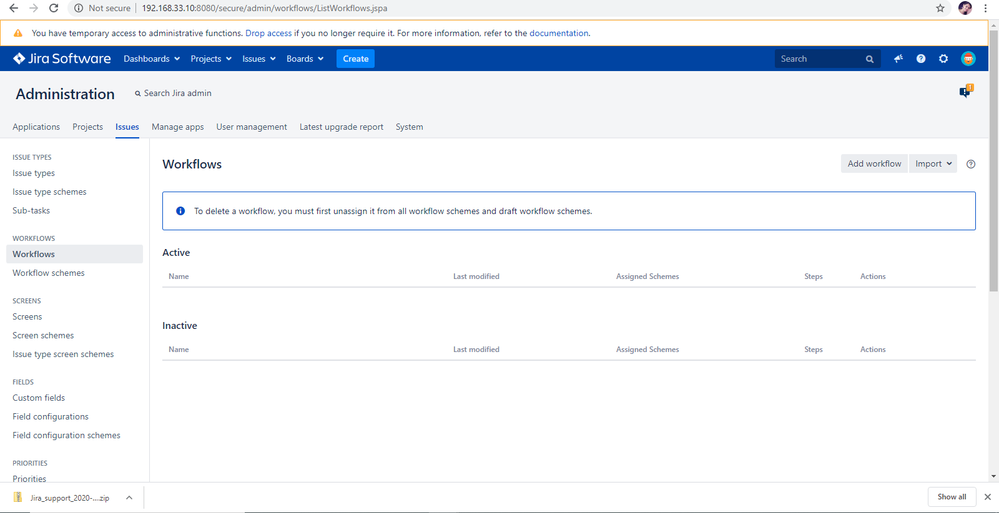Image resolution: width=999 pixels, height=513 pixels.
Task: Open Custom fields in sidebar
Action: [x=39, y=398]
